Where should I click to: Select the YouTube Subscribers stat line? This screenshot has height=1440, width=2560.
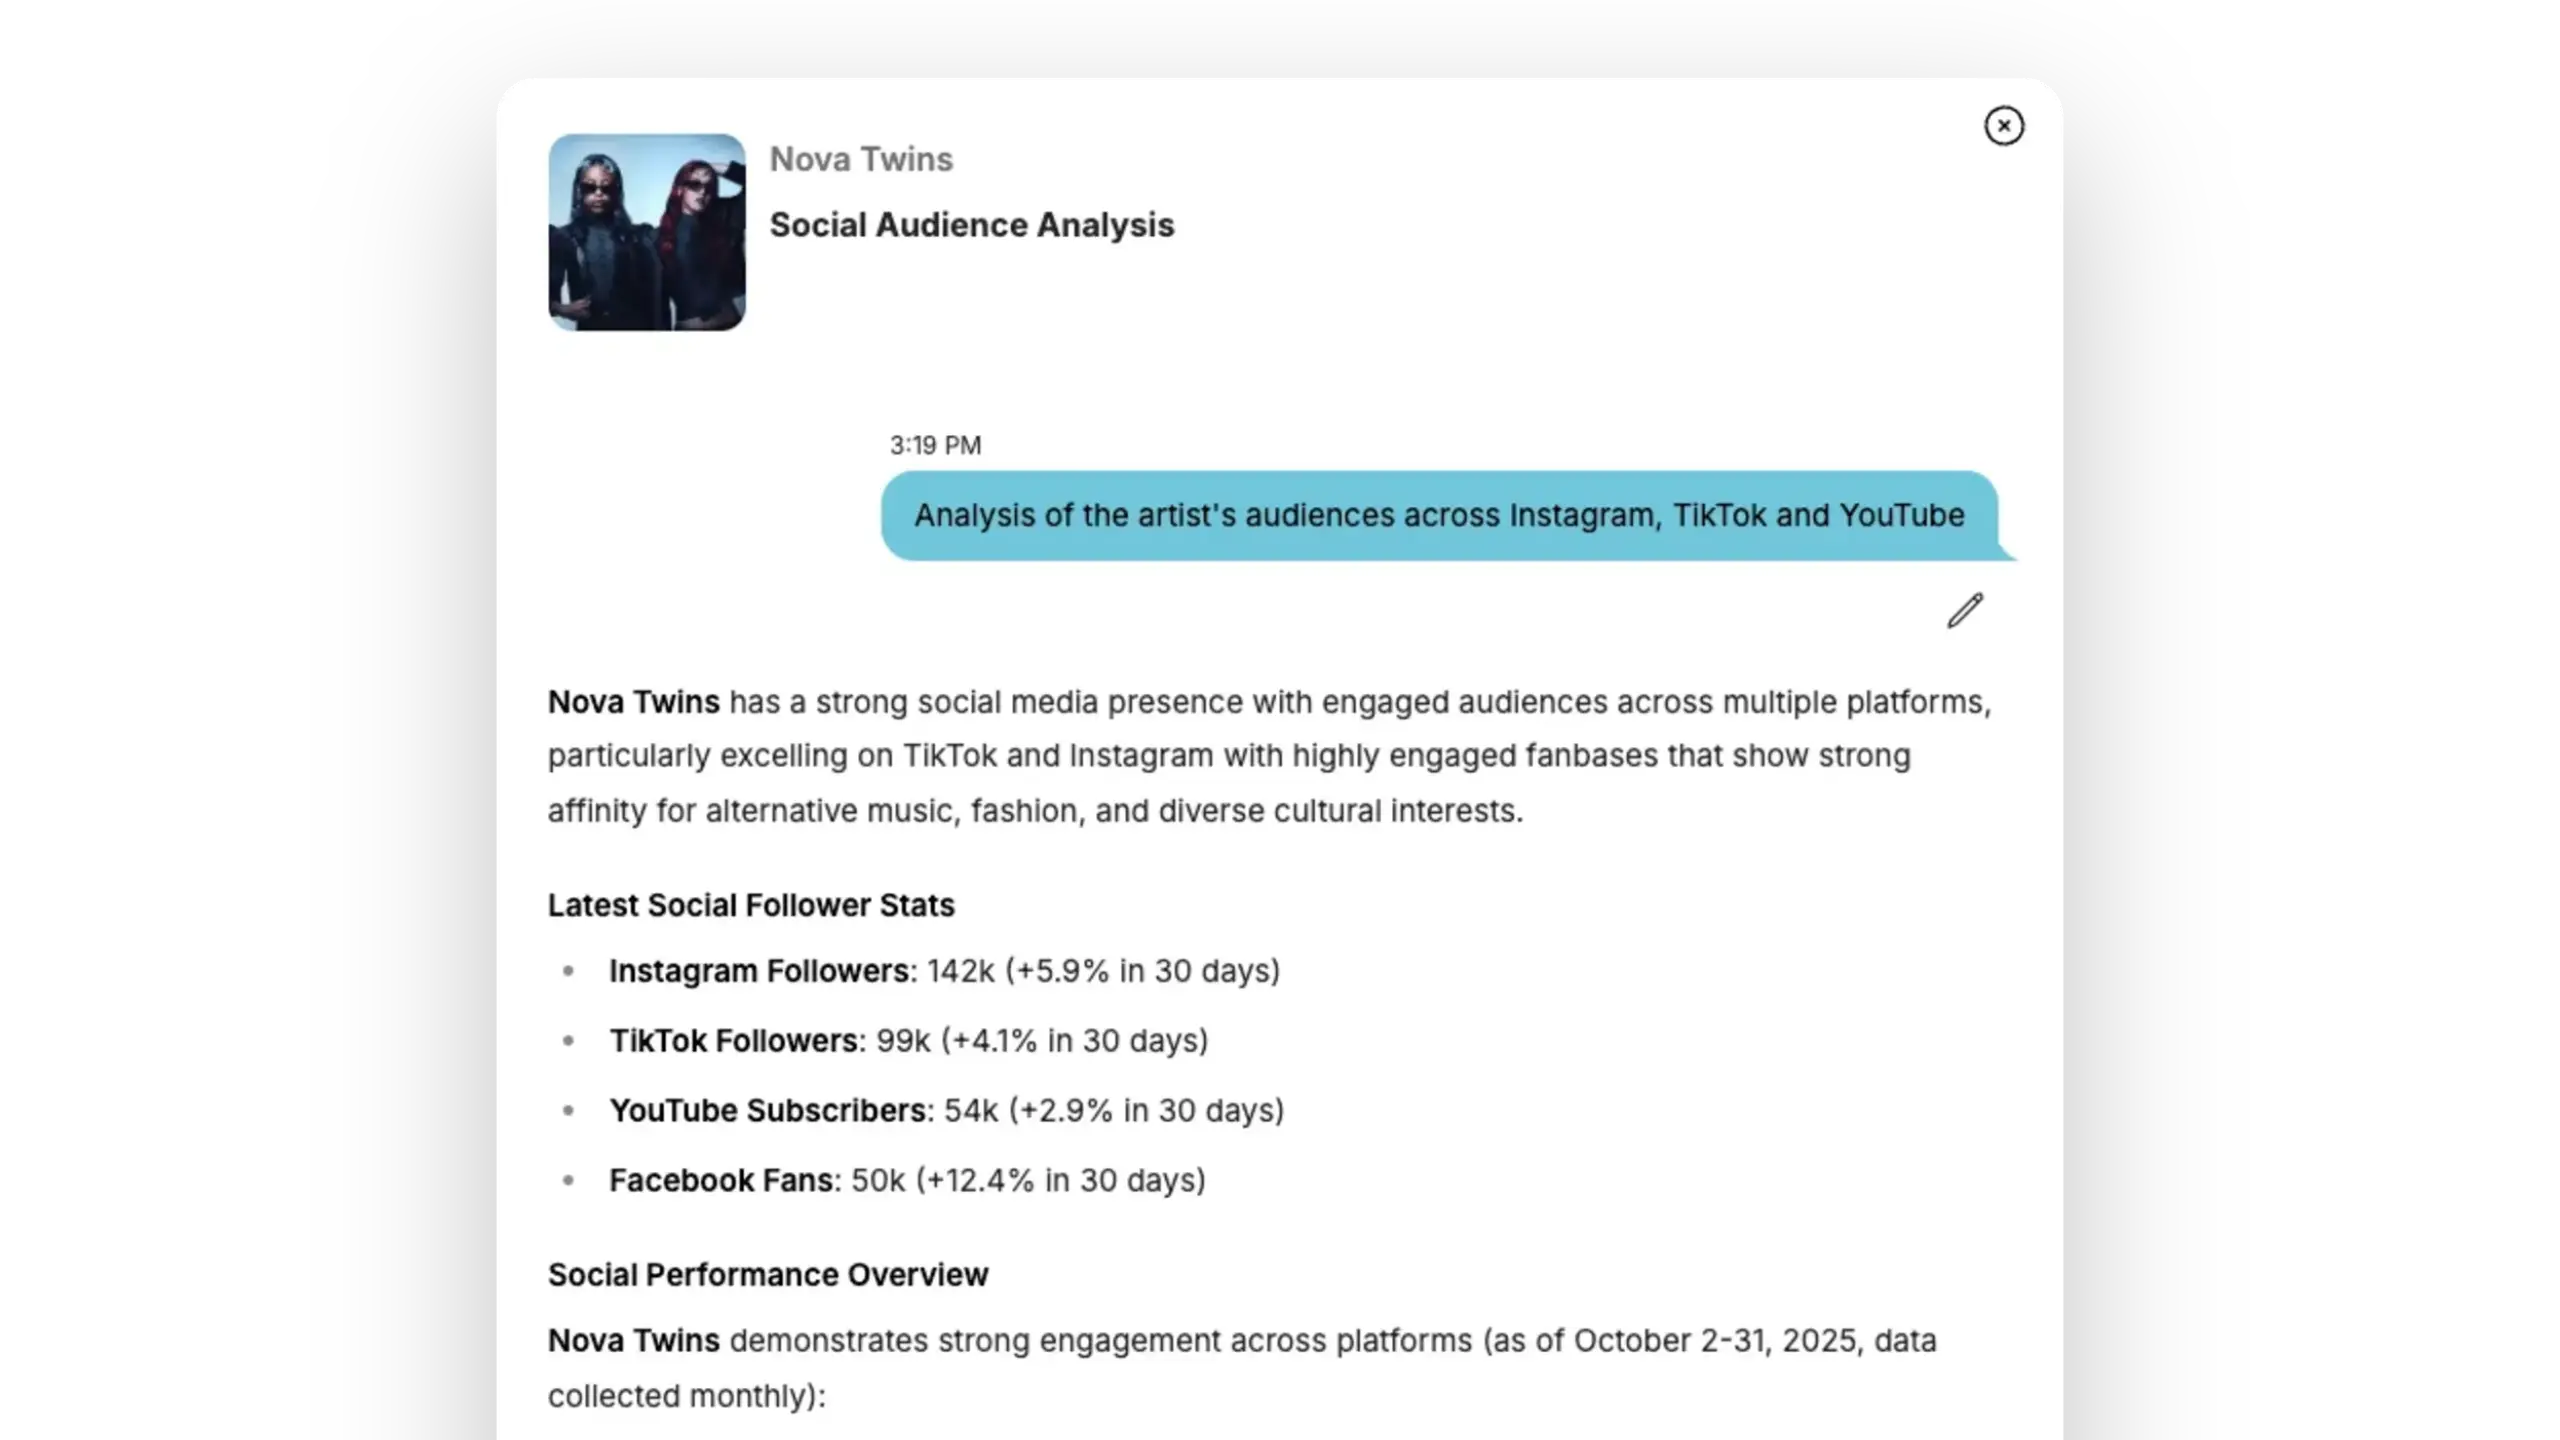click(x=946, y=1109)
